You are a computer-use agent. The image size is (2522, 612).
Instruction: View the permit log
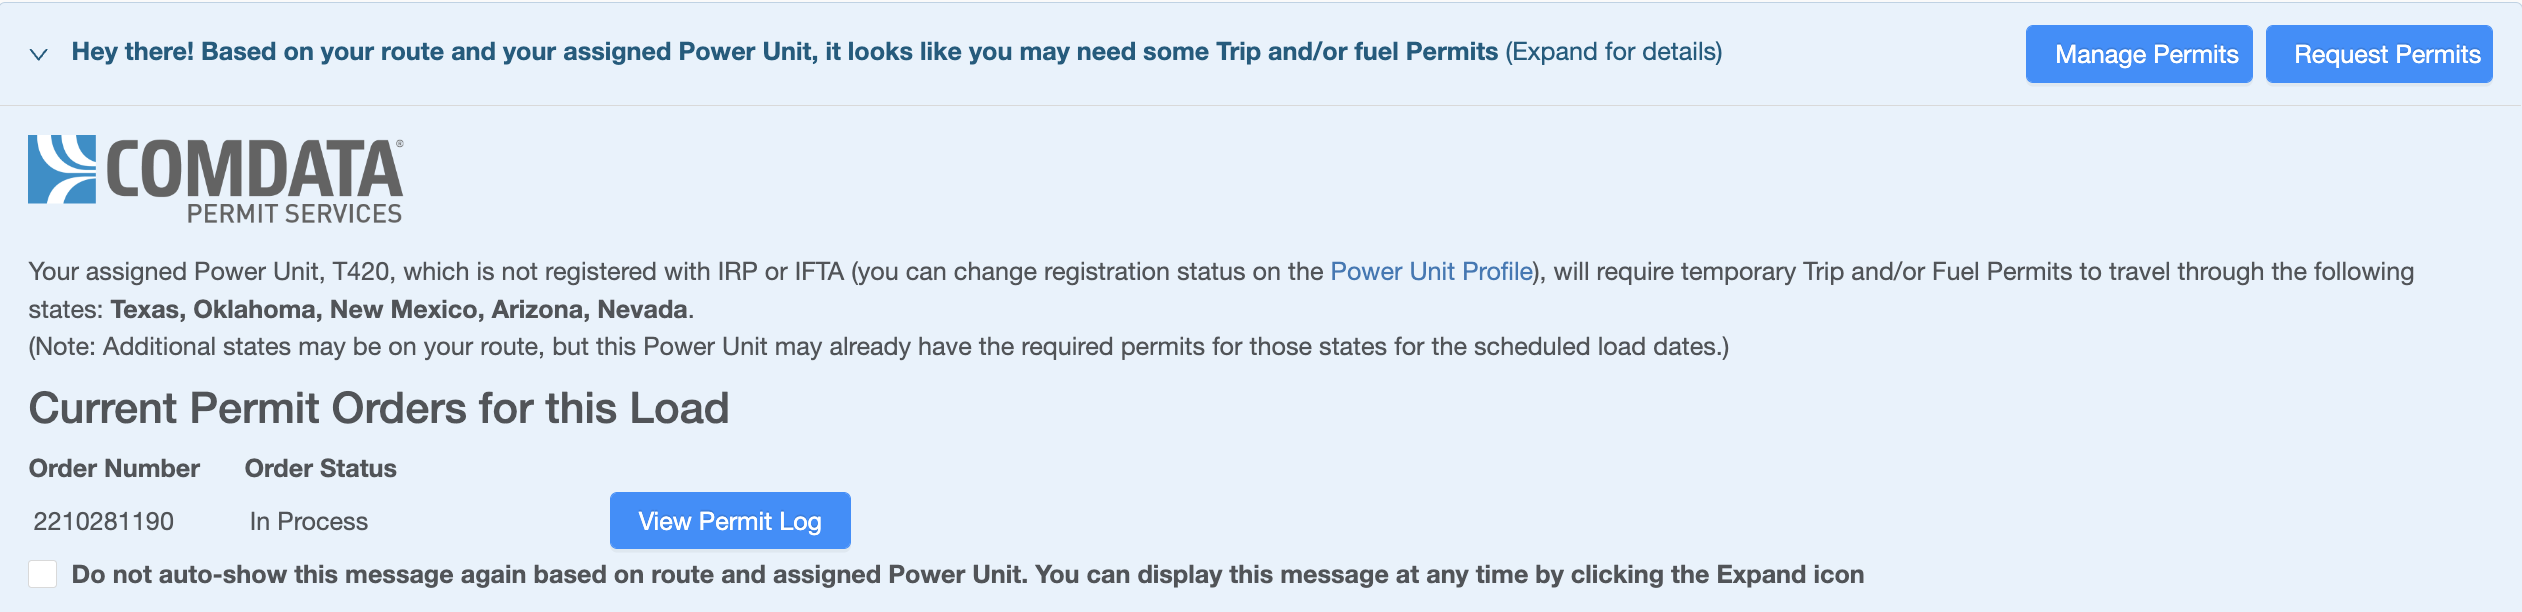(730, 520)
